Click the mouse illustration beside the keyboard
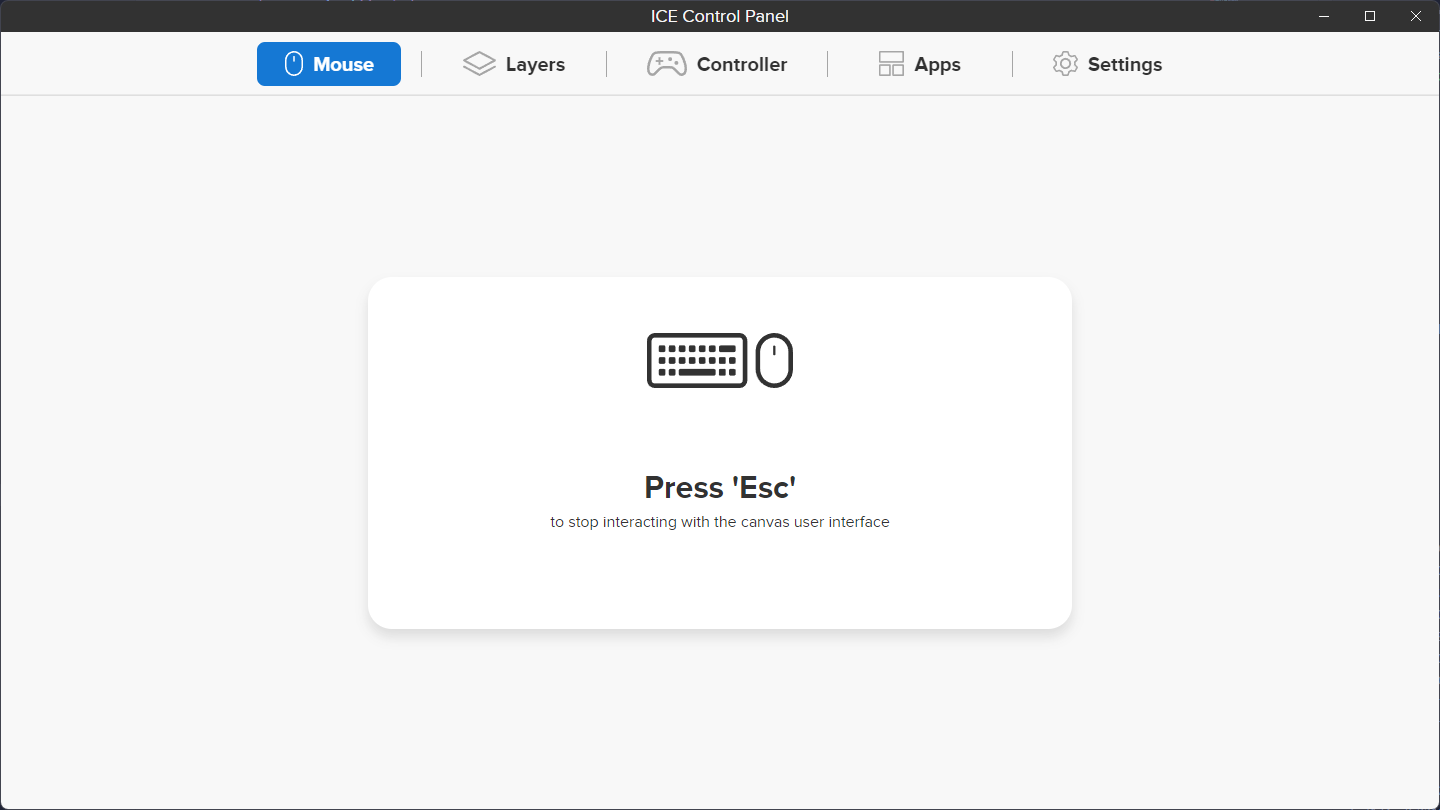 coord(774,360)
